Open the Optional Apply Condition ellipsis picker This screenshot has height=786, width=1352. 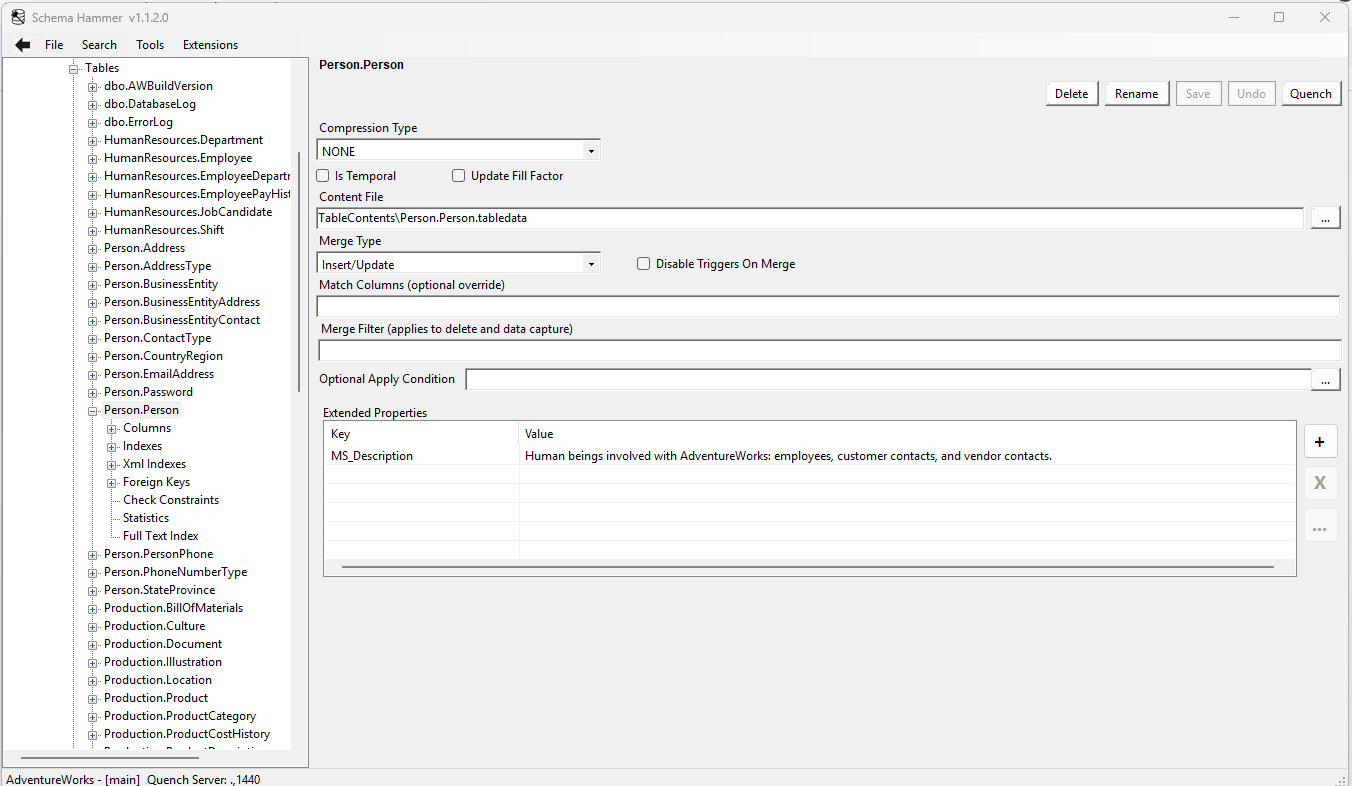pos(1325,379)
